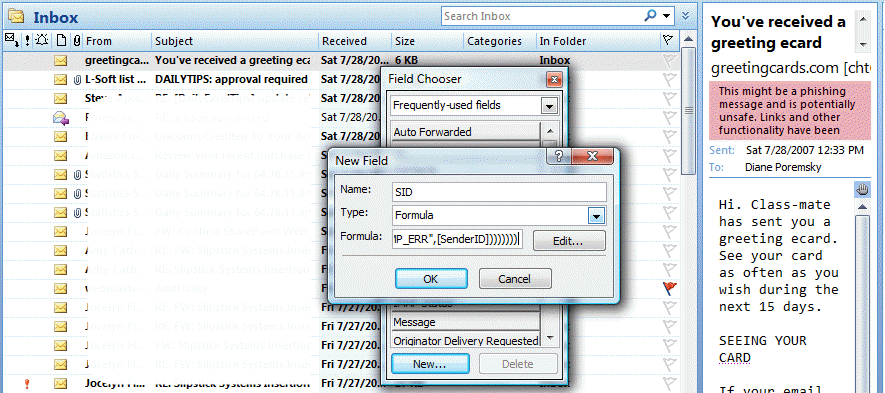This screenshot has width=885, height=393.
Task: Click message list vertical scrollbar thumb
Action: pos(688,111)
